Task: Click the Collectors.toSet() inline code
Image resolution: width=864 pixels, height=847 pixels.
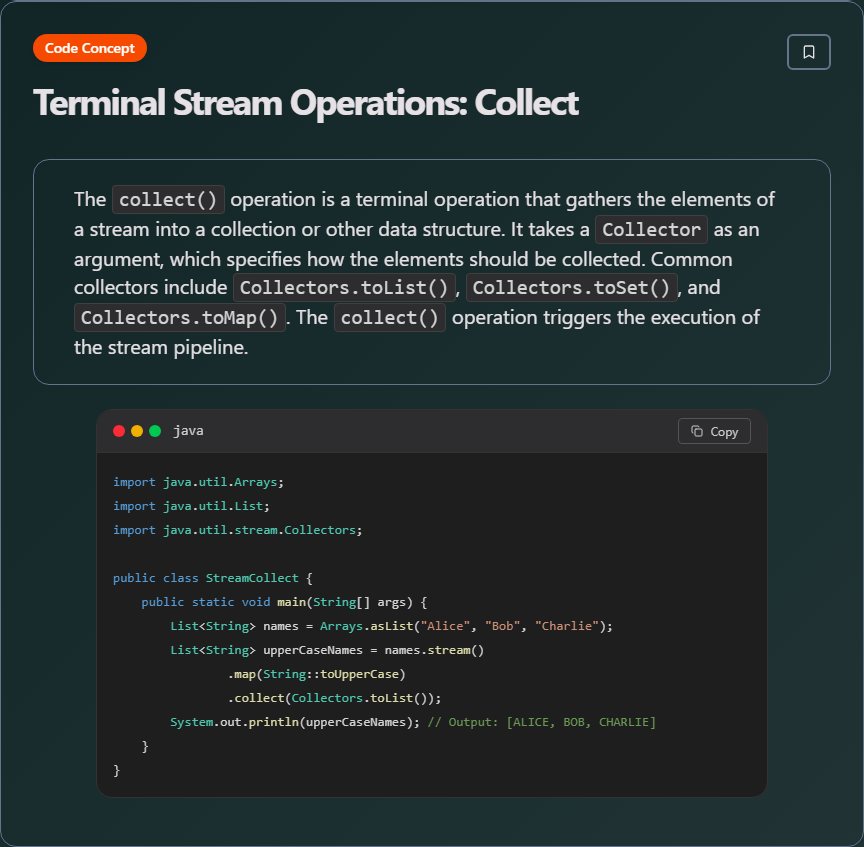Action: 571,288
